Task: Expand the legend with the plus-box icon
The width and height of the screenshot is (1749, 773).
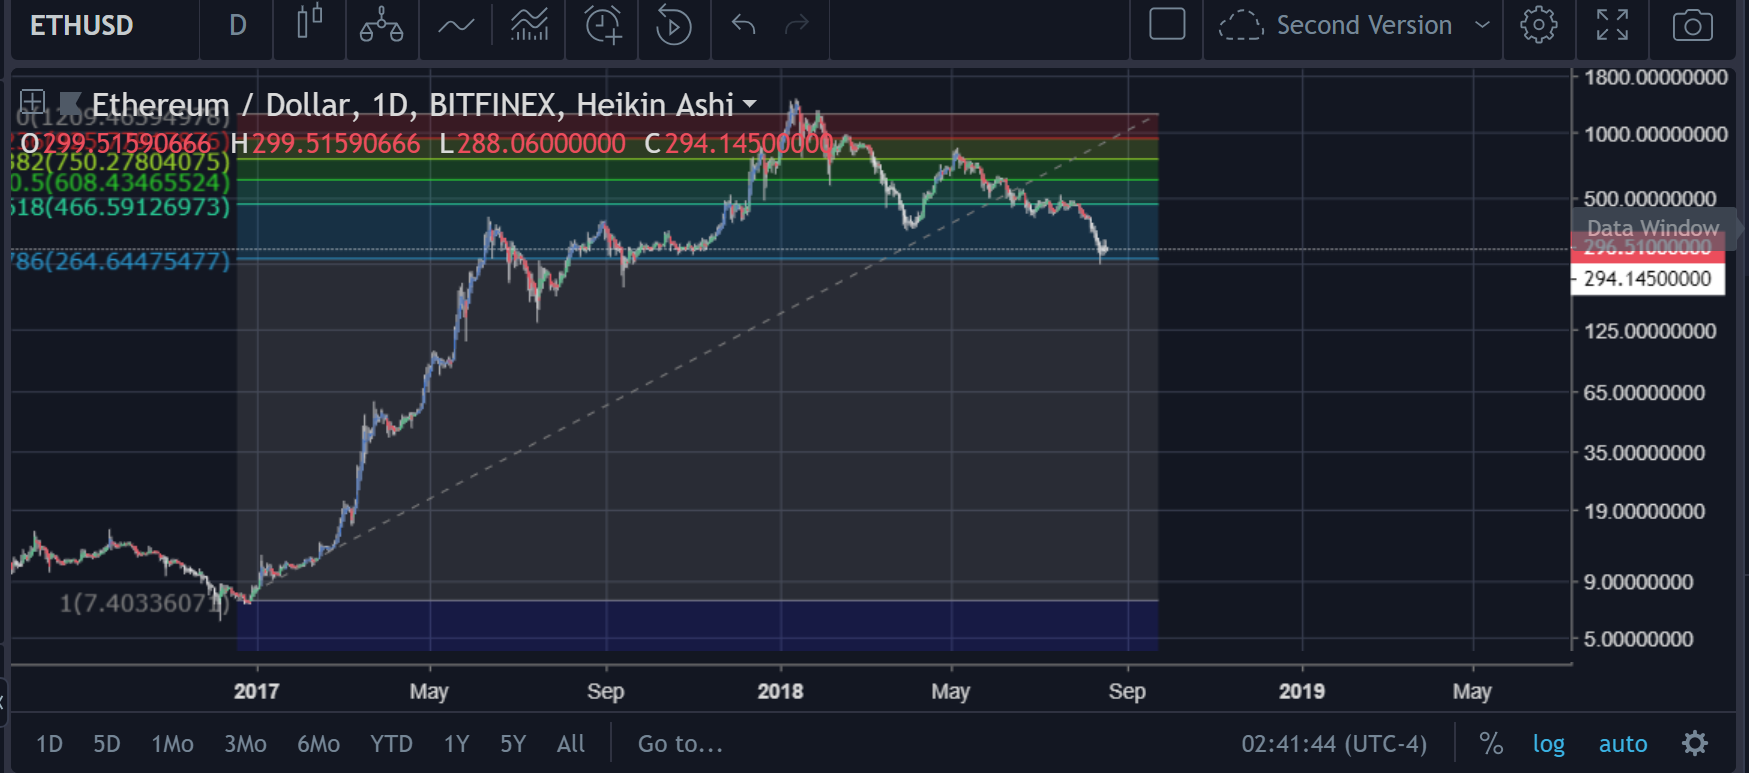Action: pos(32,102)
